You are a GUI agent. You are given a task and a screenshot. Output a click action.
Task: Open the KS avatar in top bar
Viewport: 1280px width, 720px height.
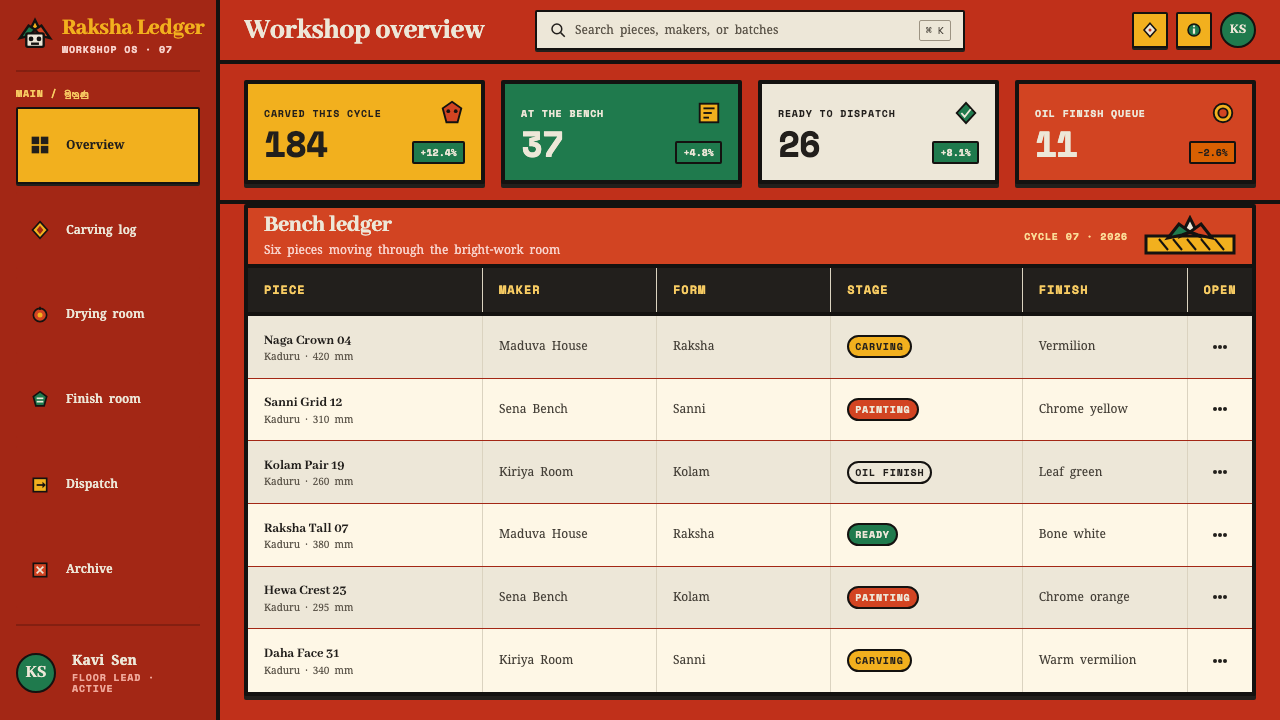pyautogui.click(x=1238, y=30)
